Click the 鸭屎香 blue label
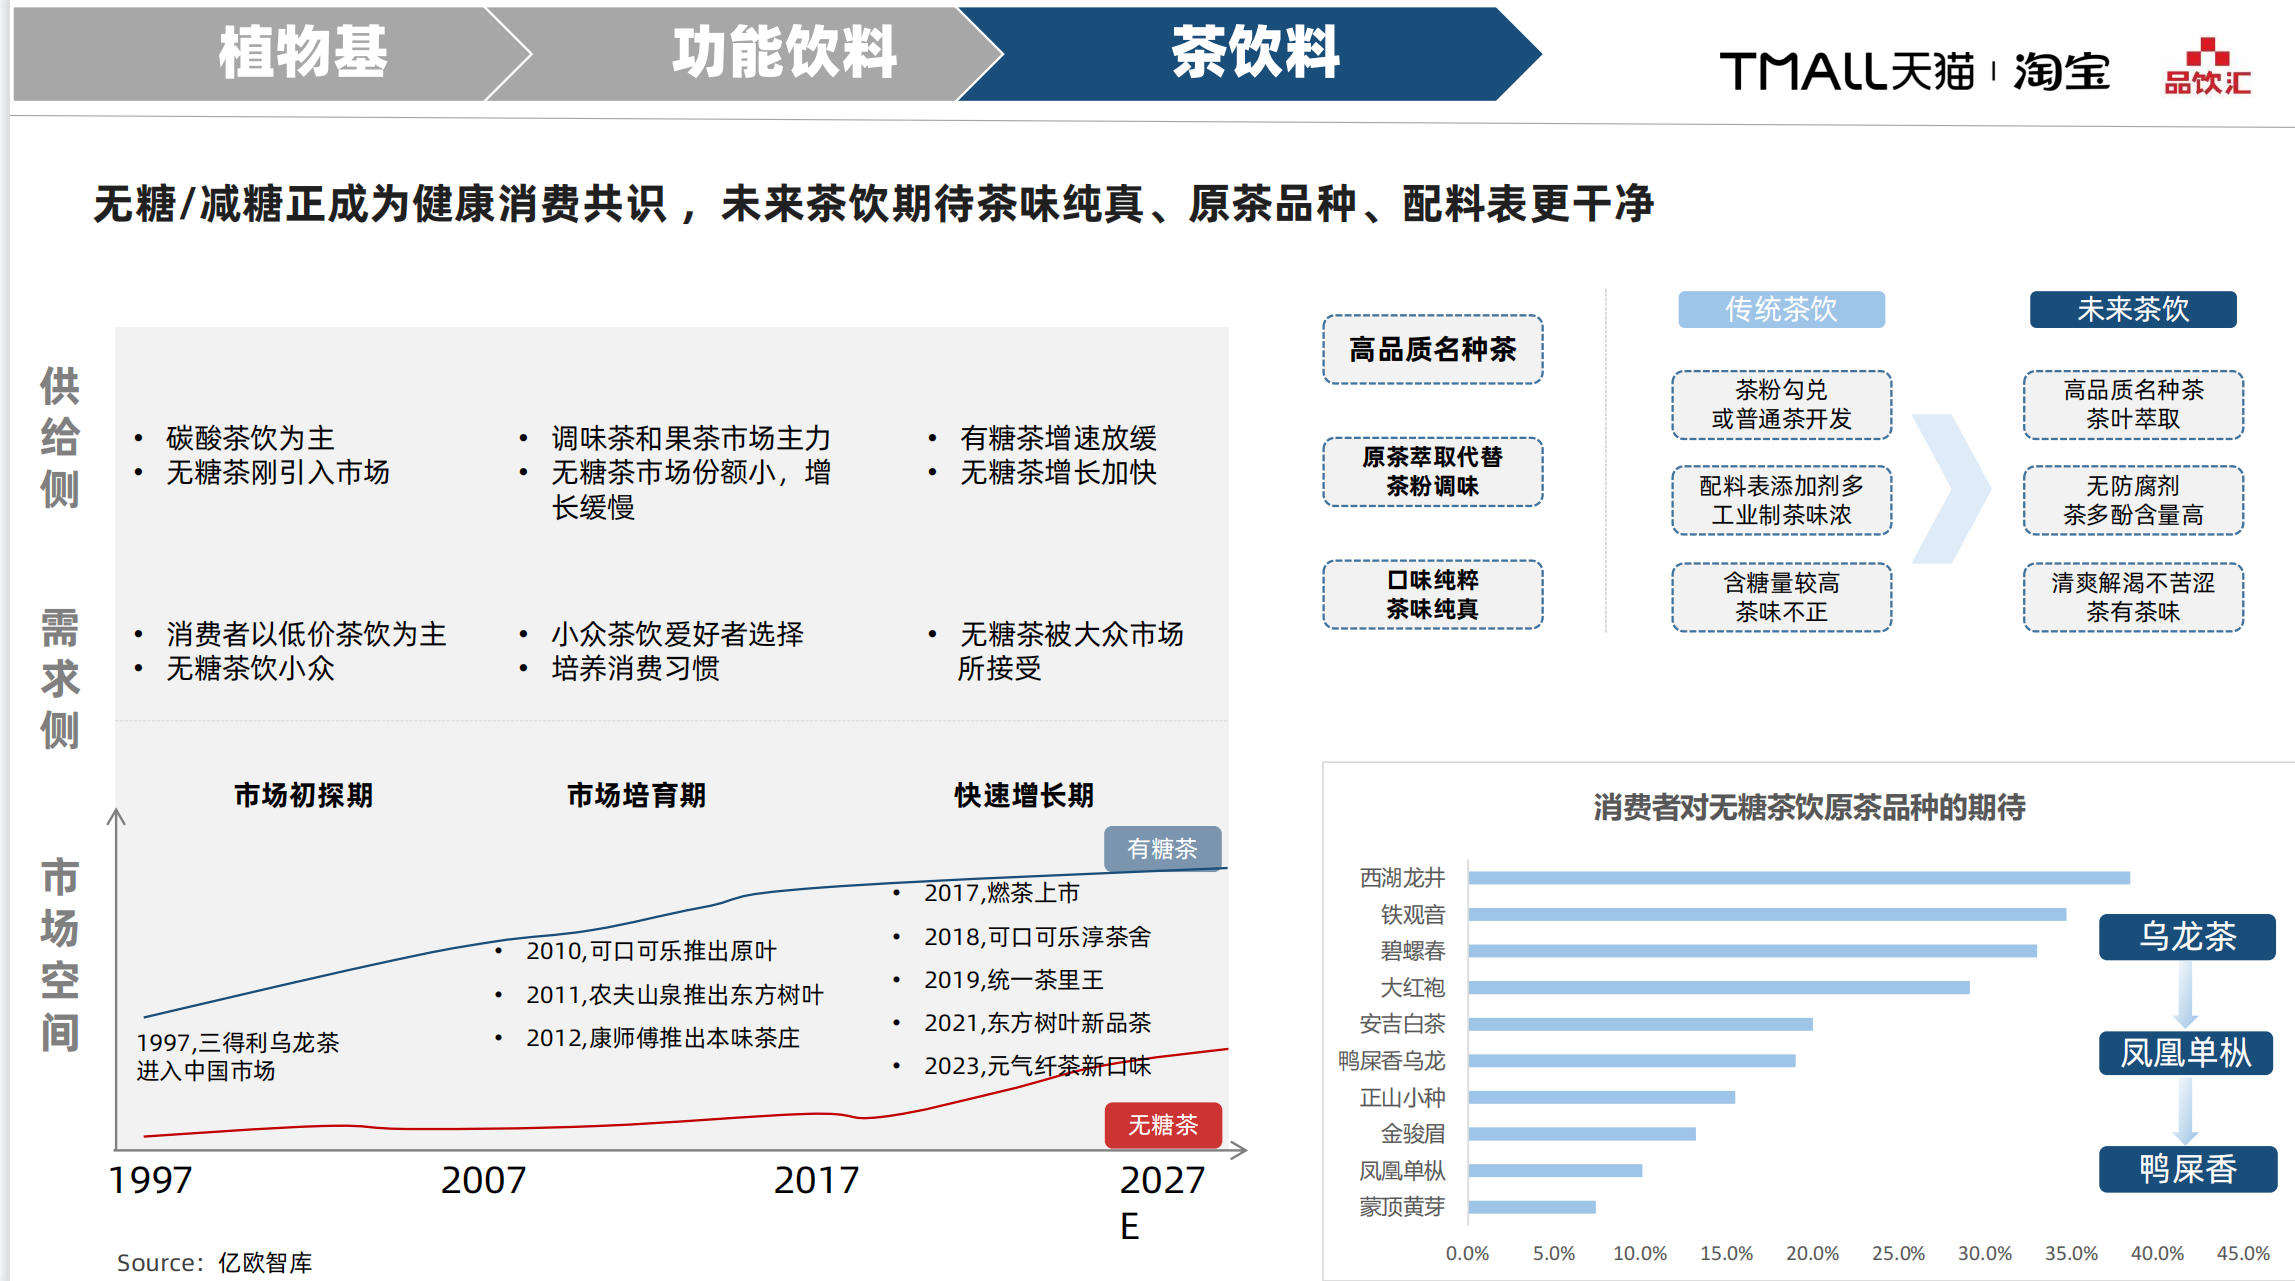This screenshot has height=1281, width=2295. click(x=2188, y=1169)
